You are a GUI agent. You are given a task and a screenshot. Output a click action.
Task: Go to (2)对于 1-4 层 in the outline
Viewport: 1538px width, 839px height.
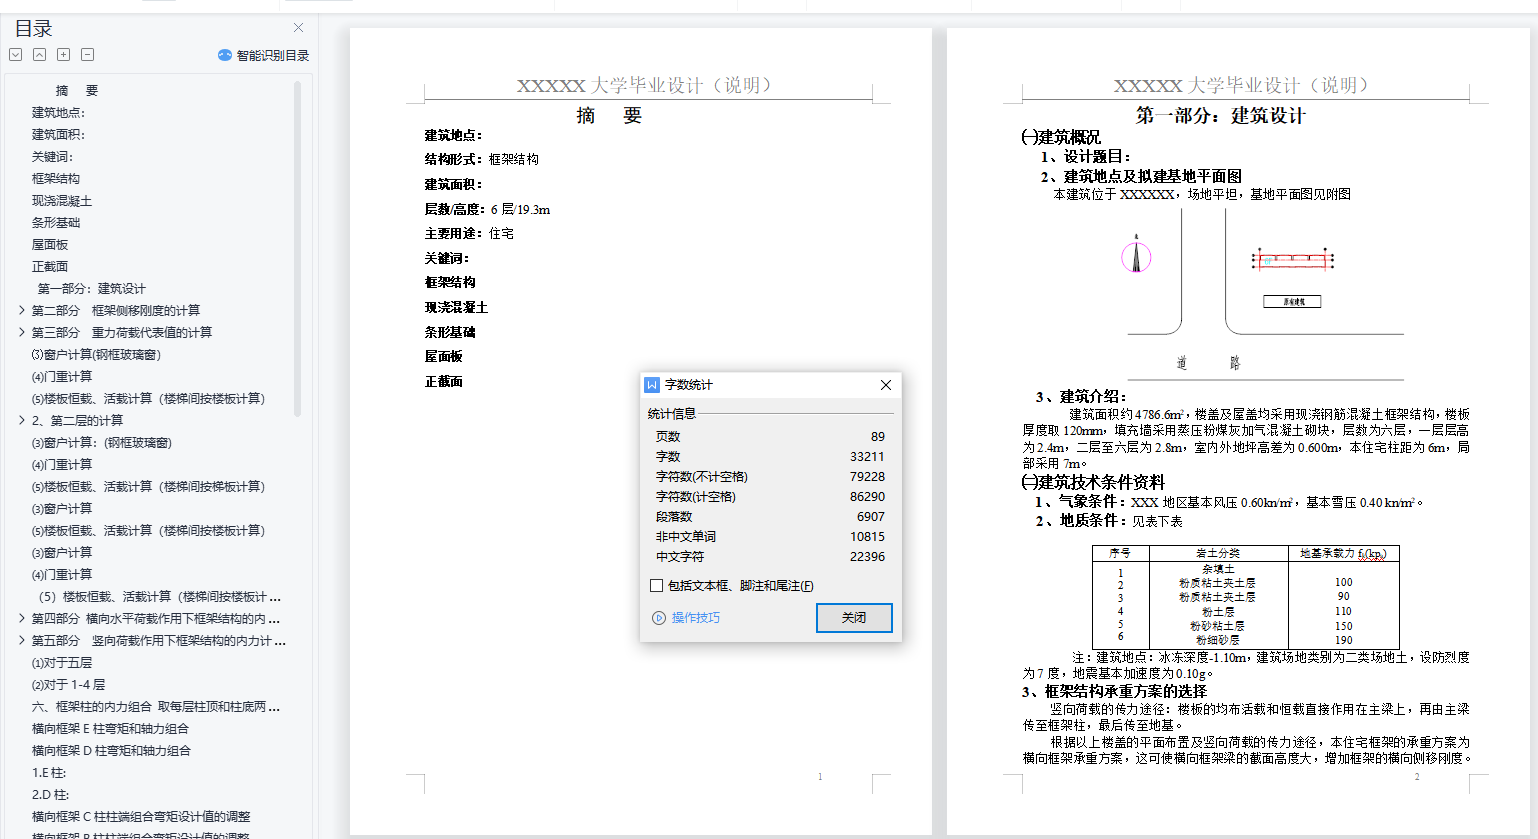[68, 684]
